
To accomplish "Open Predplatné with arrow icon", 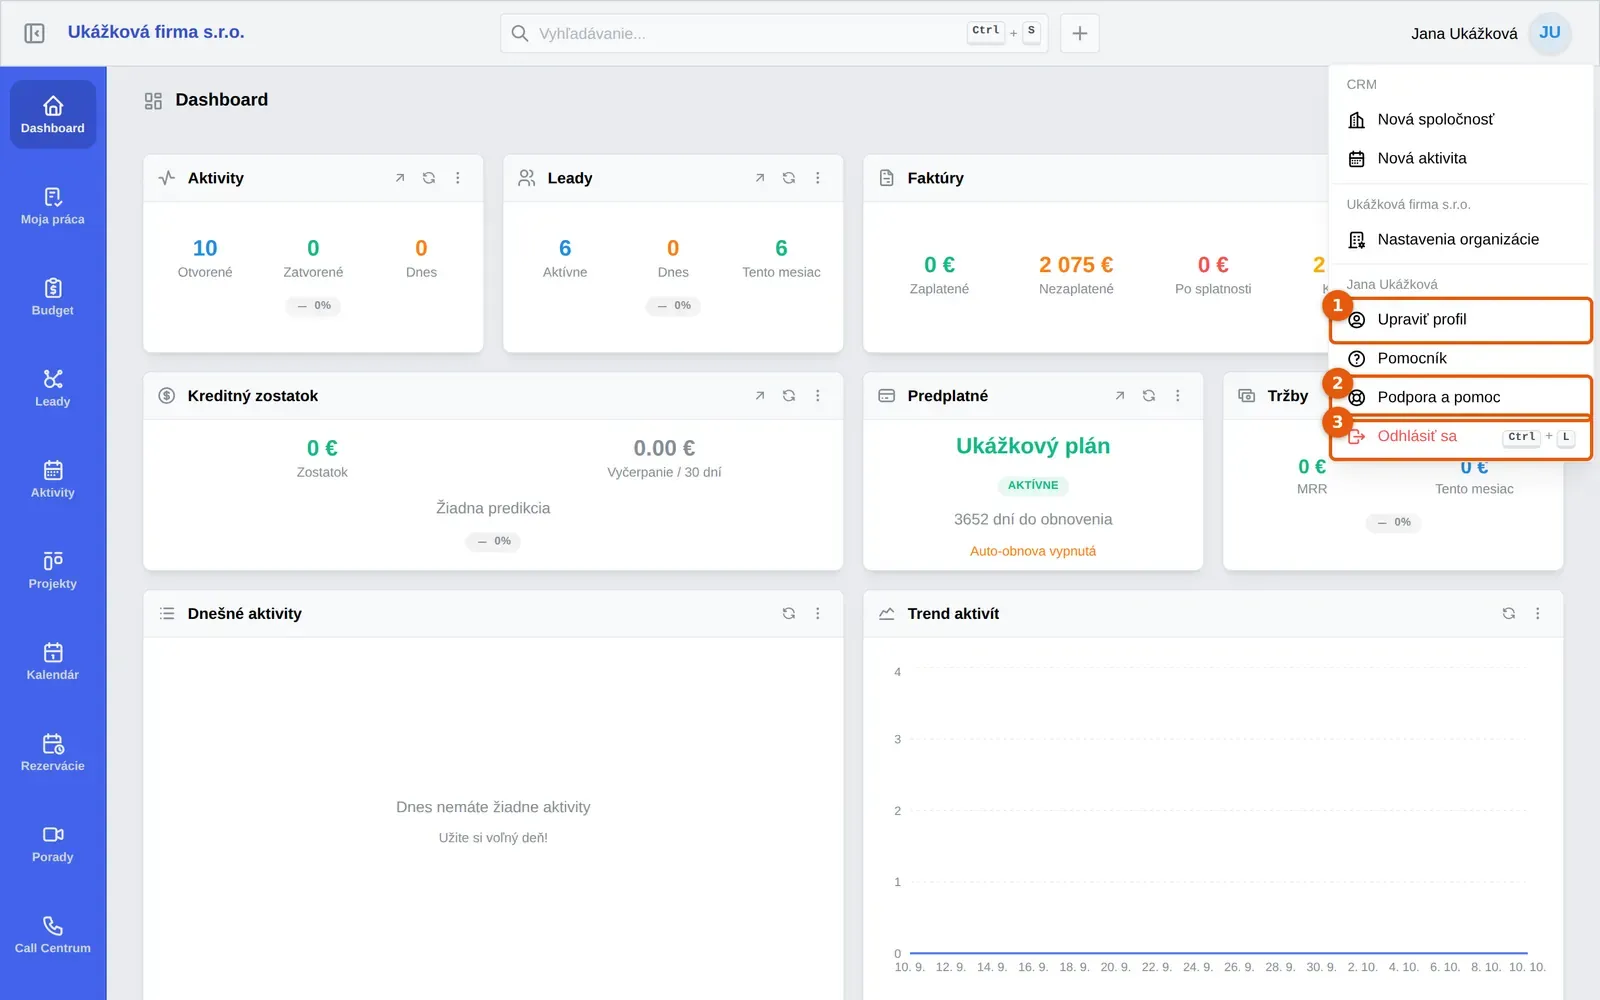I will pyautogui.click(x=1120, y=396).
